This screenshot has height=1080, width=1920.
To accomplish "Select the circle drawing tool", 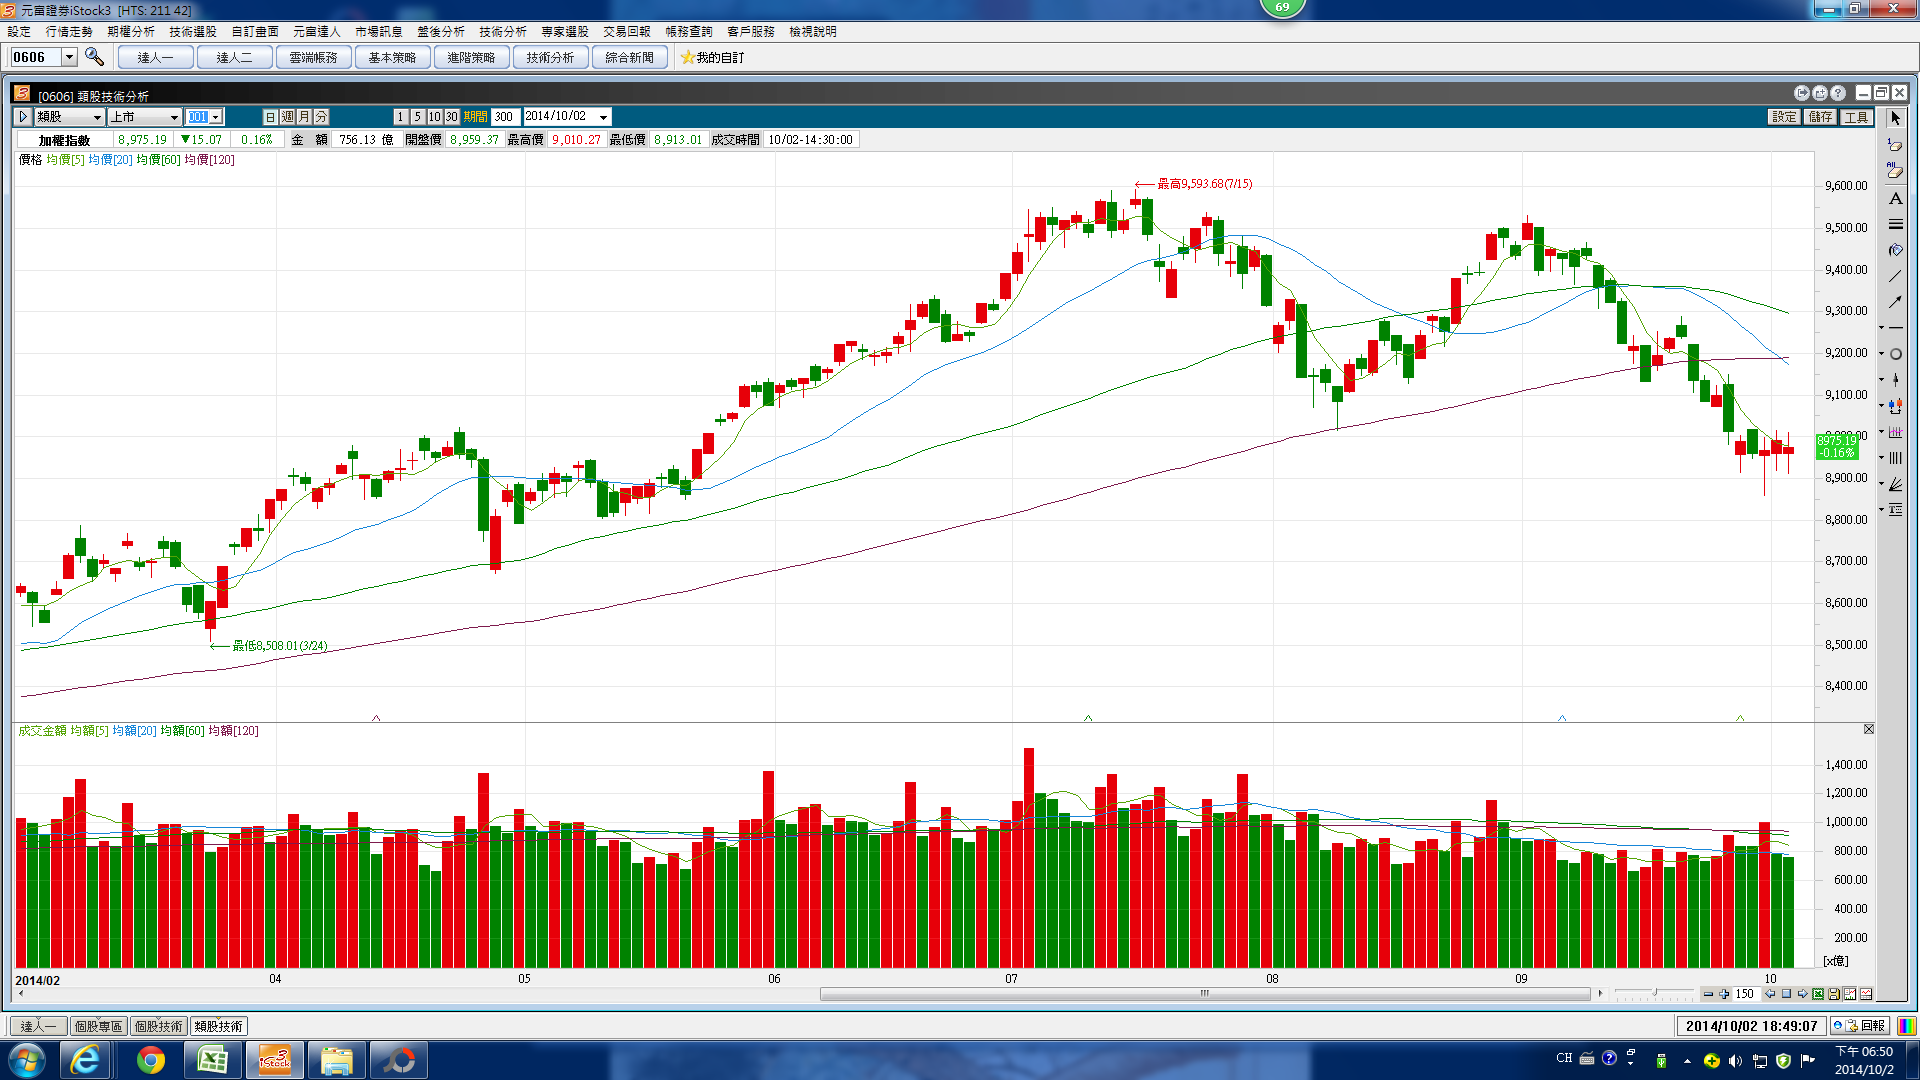I will (x=1896, y=354).
